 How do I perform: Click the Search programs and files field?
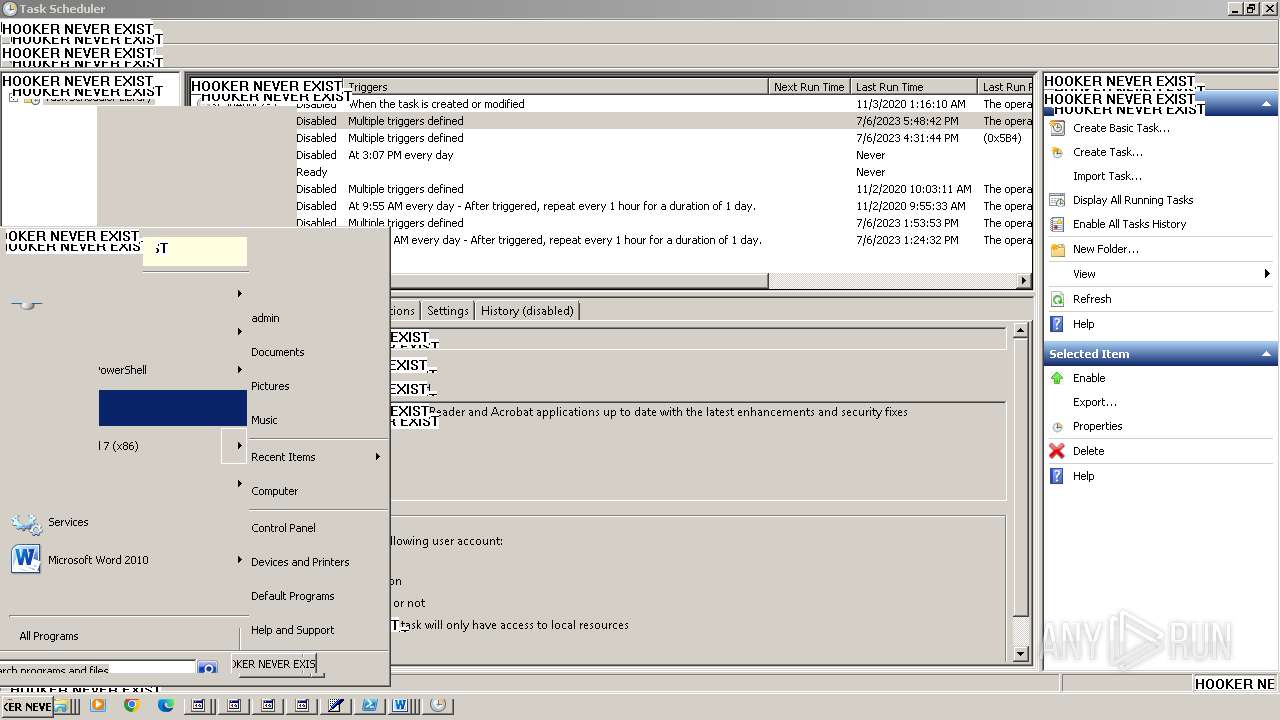97,668
